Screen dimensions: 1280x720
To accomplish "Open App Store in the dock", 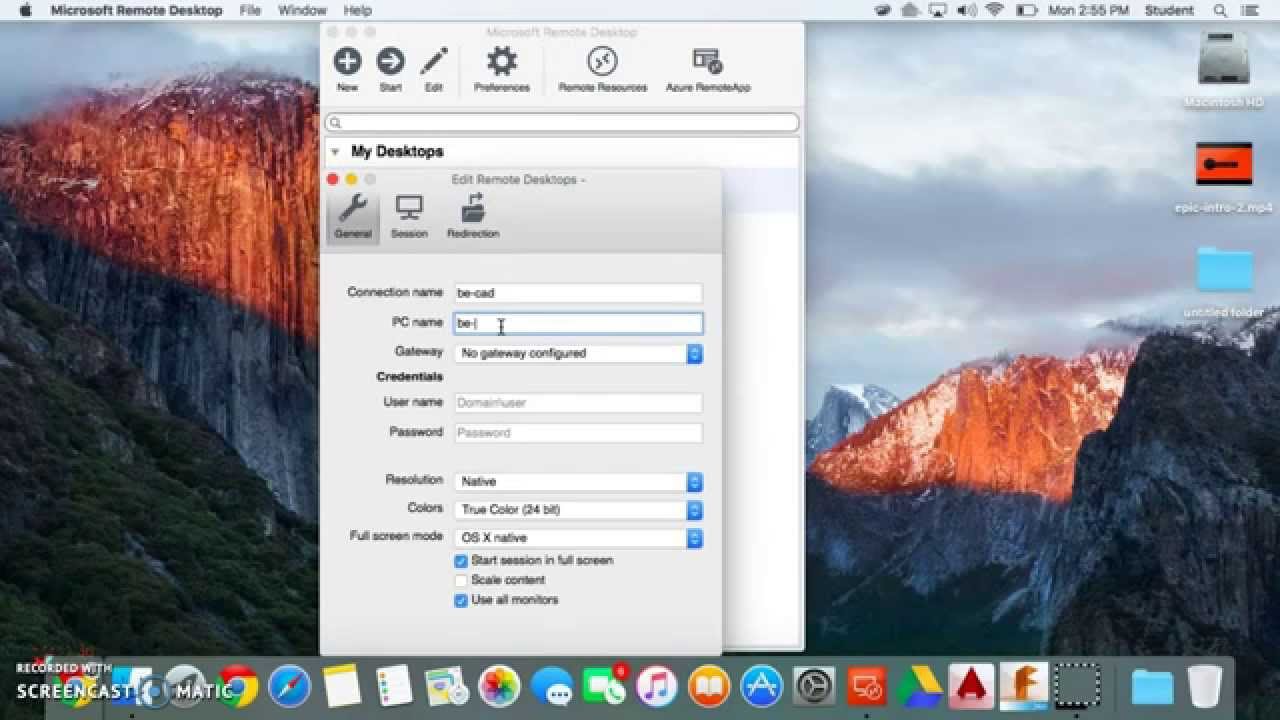I will click(761, 686).
